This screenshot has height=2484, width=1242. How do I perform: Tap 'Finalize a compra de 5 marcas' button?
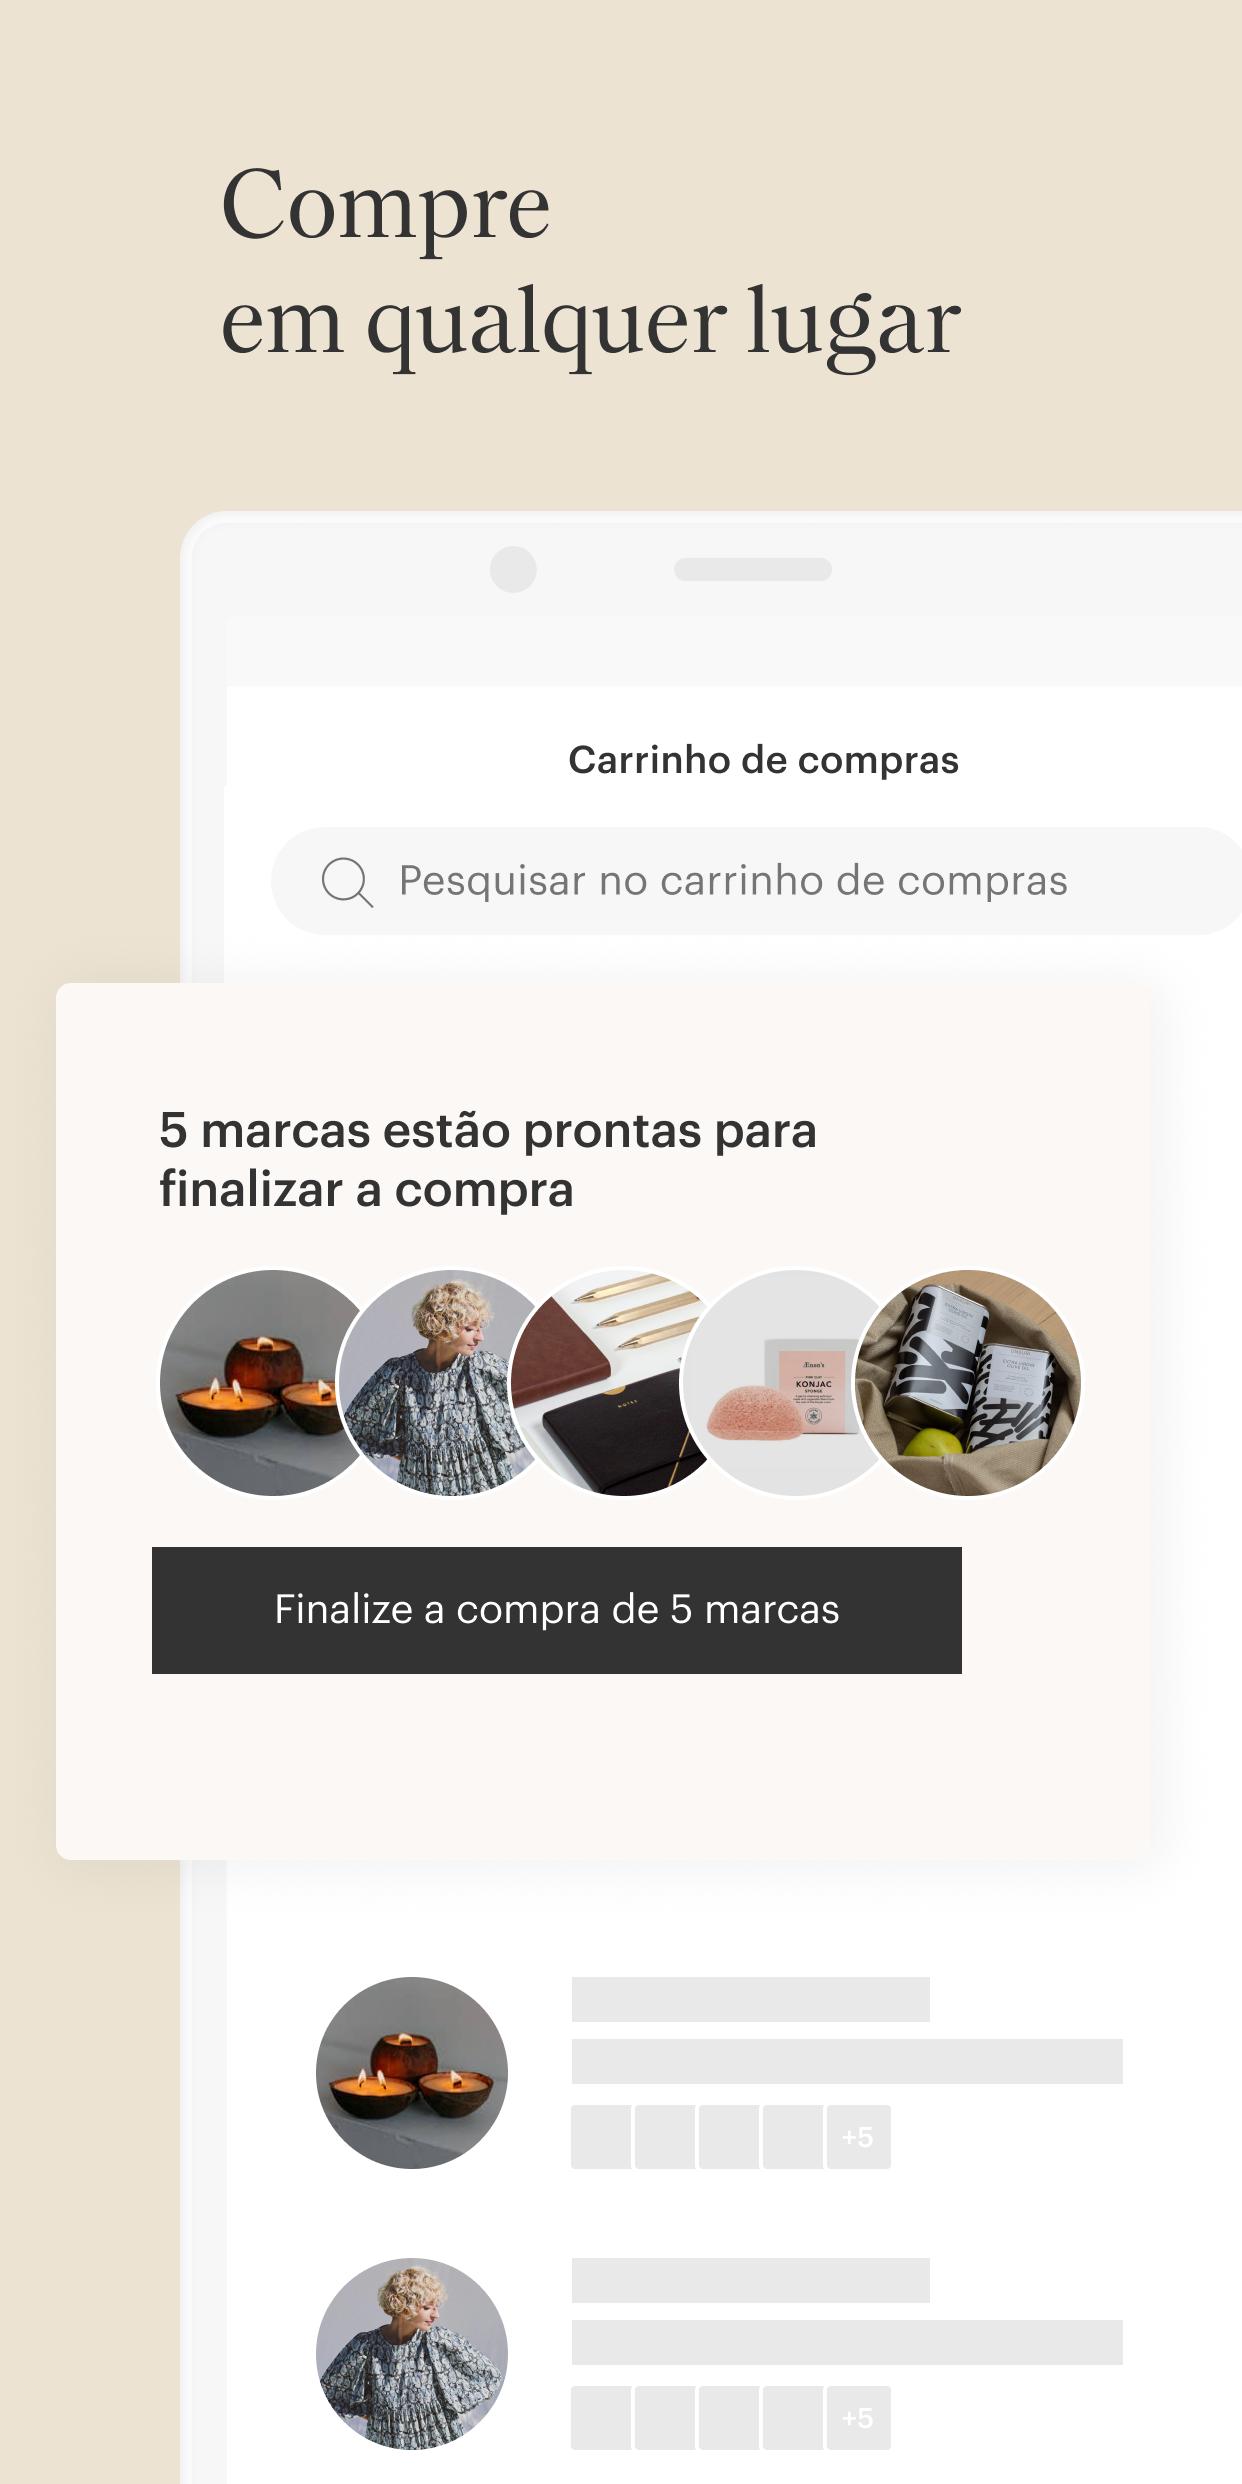(557, 1610)
